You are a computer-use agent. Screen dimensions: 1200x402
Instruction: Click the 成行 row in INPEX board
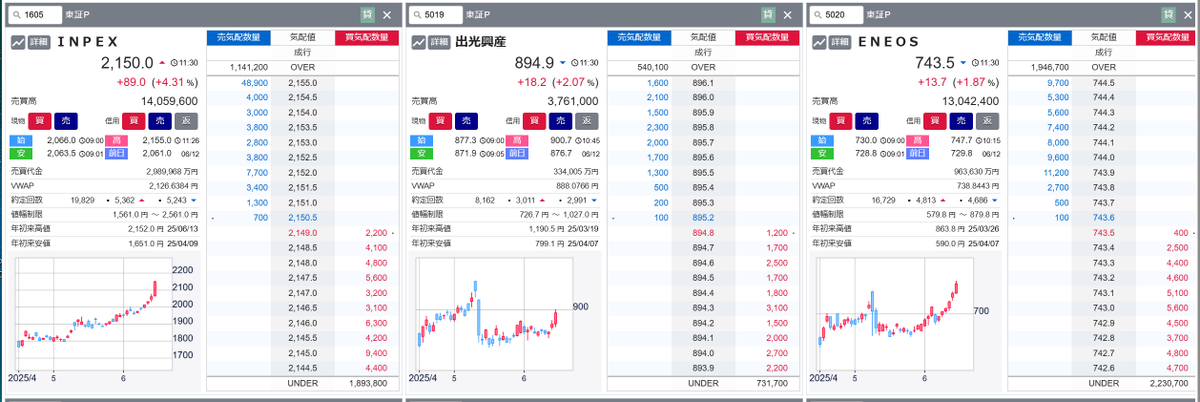tap(302, 52)
